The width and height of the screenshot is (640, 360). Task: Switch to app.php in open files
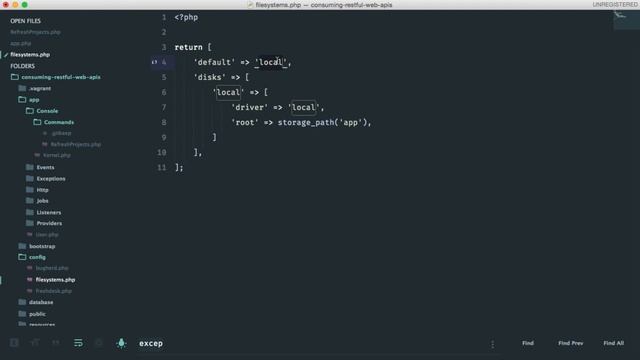pos(21,43)
